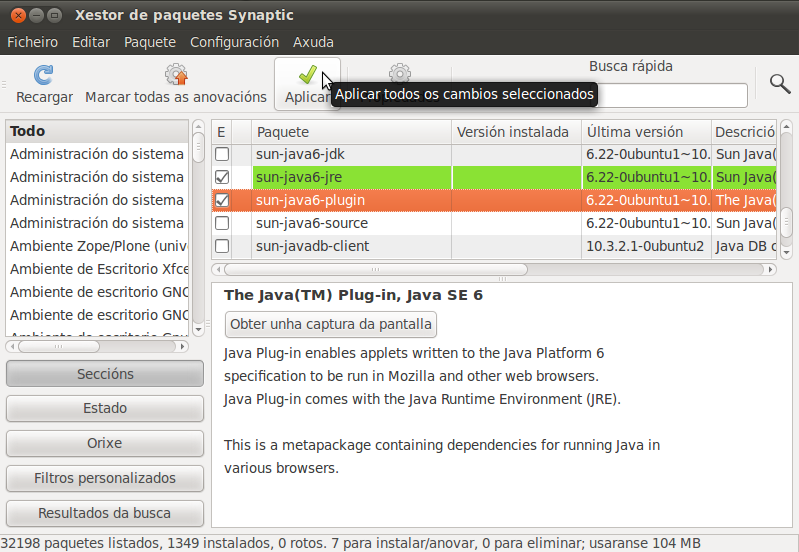
Task: Click the Busca rápida input field
Action: click(x=672, y=95)
